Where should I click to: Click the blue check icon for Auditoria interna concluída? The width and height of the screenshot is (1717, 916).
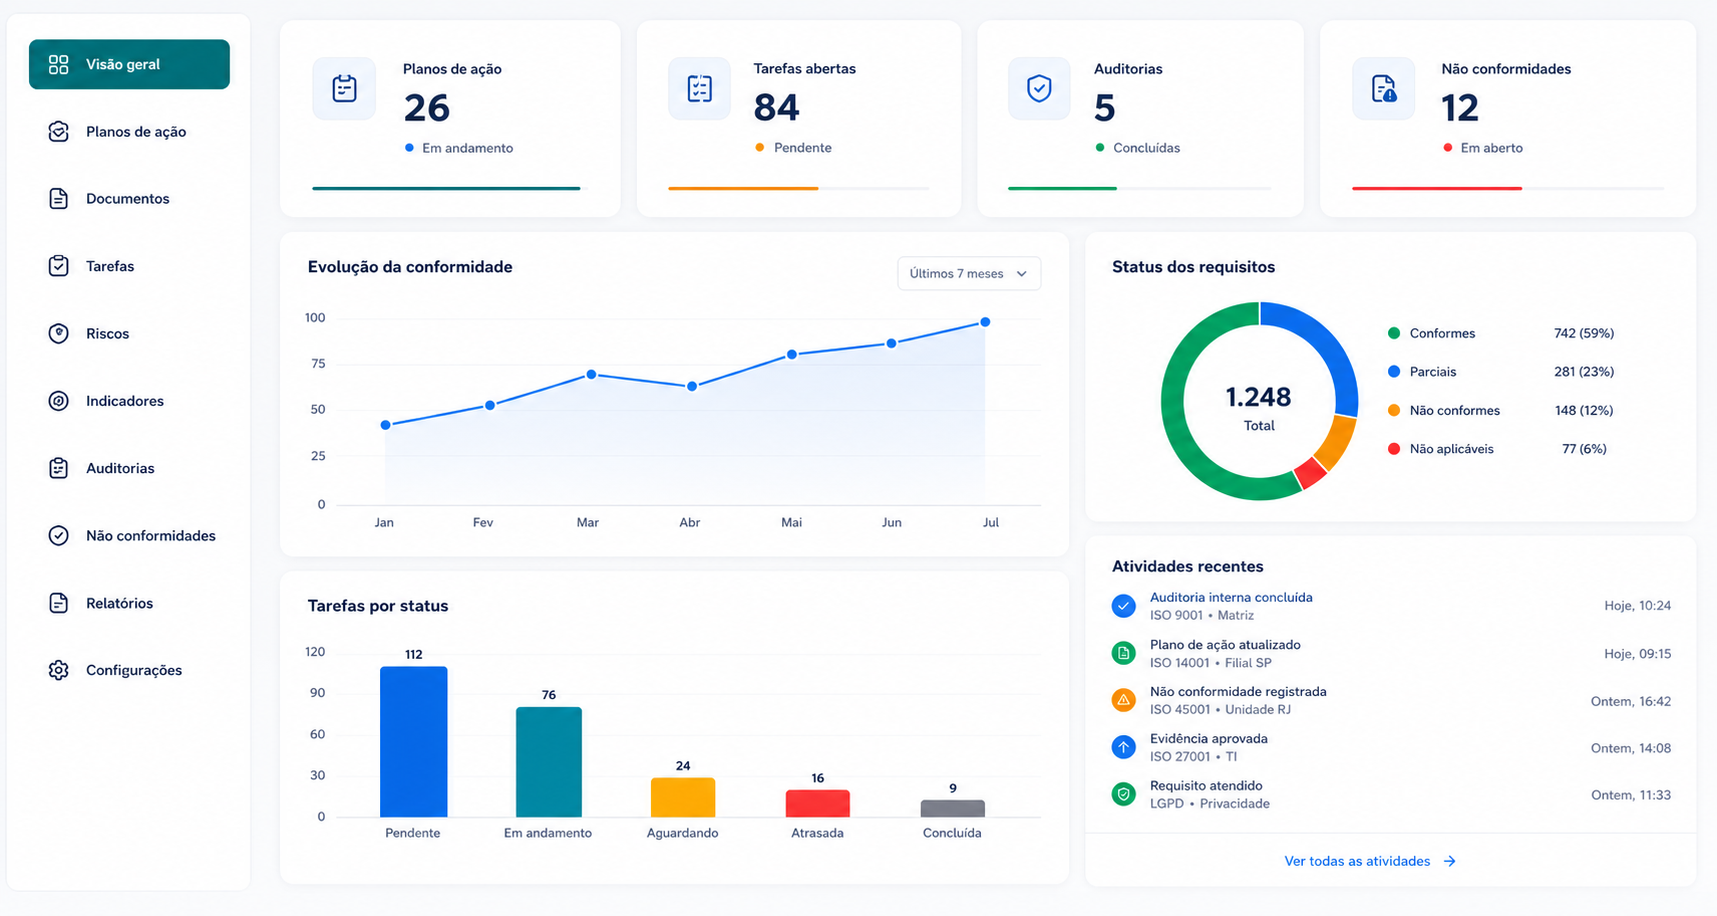pyautogui.click(x=1123, y=605)
